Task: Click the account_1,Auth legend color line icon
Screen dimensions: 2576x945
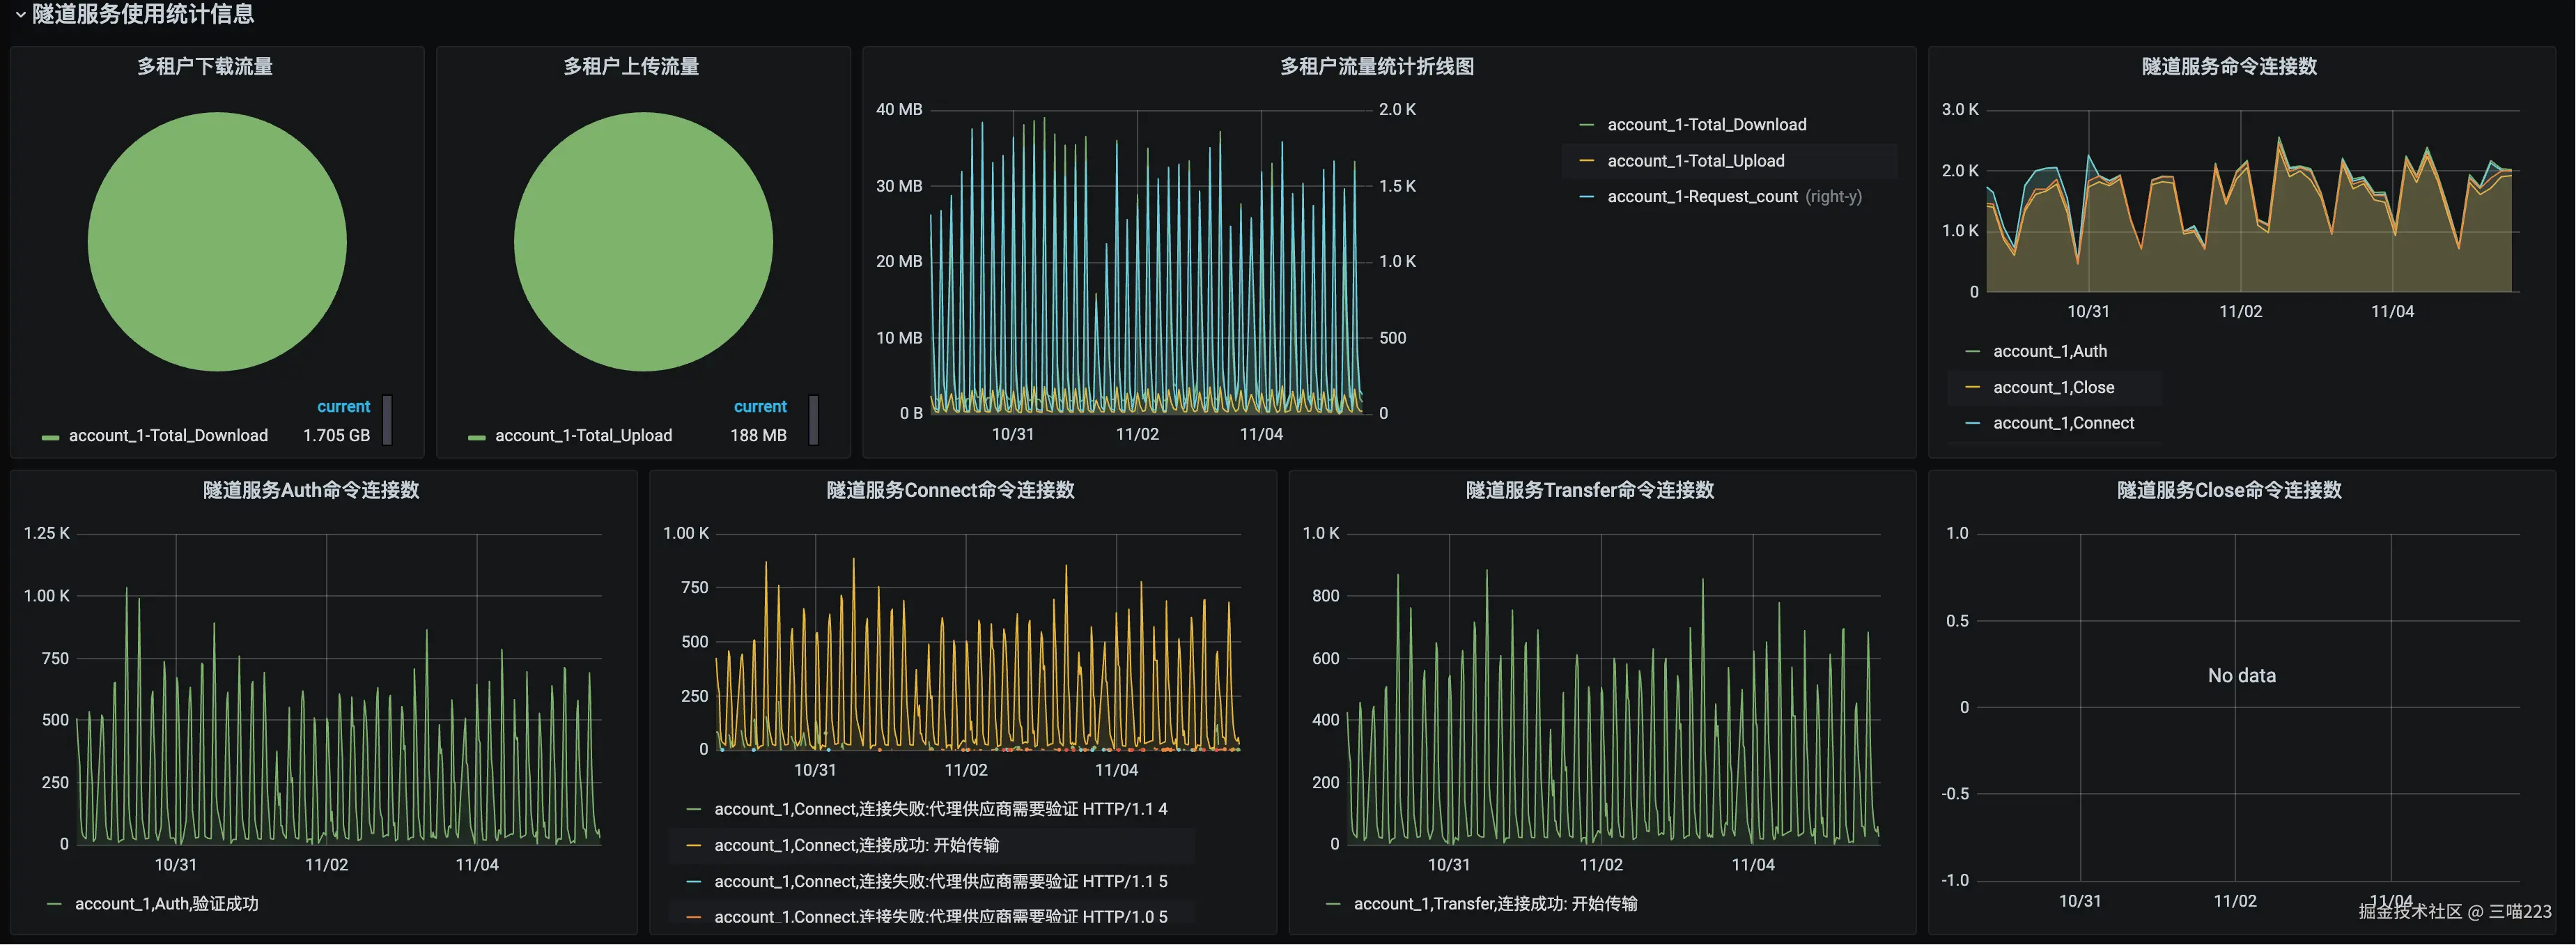Action: [x=1972, y=352]
